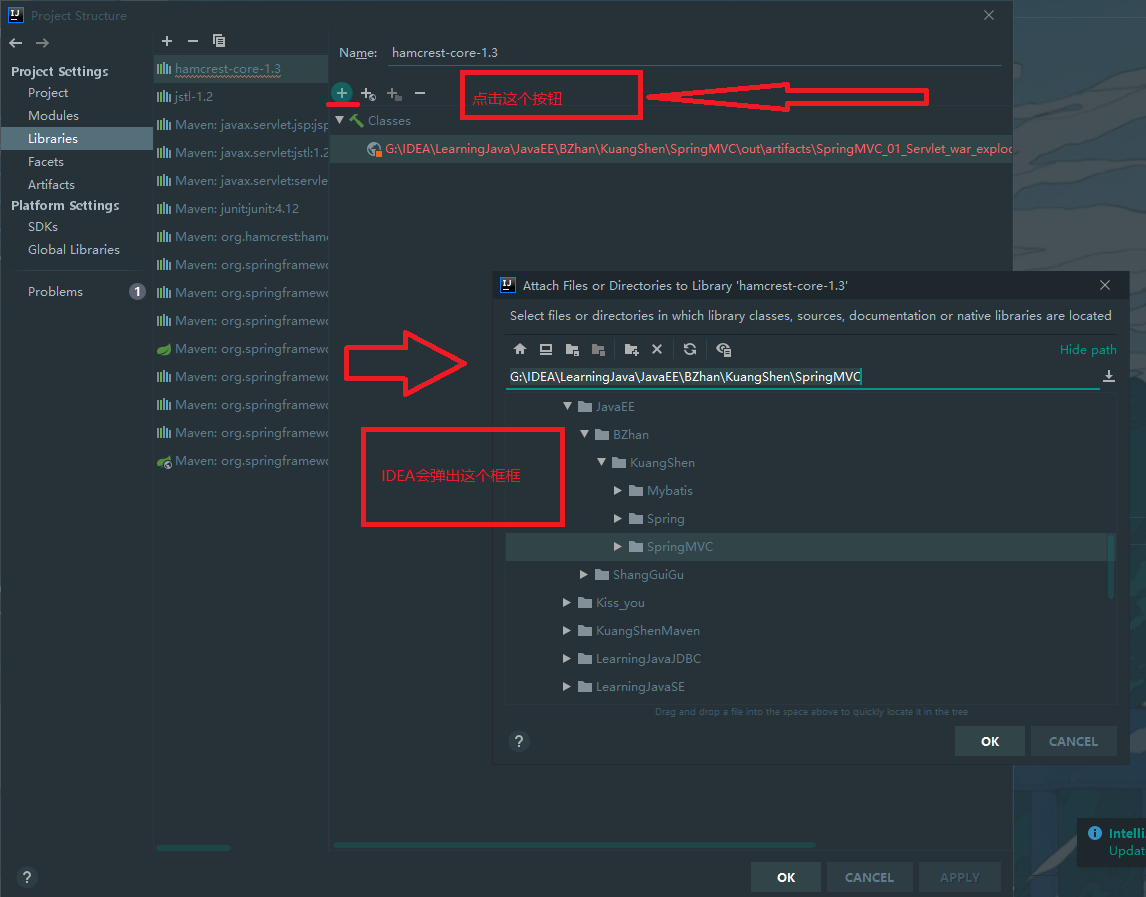The image size is (1146, 897).
Task: Collapse the JavaEE folder
Action: tap(567, 406)
